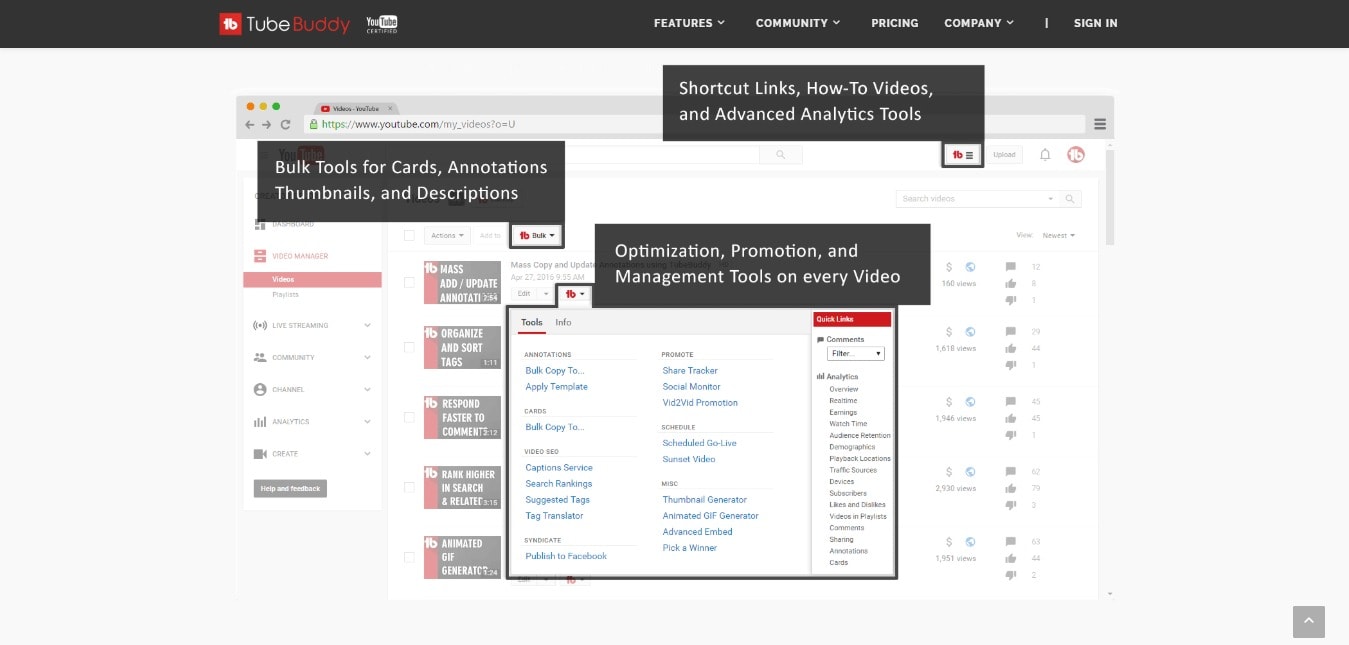Screen dimensions: 1349x645
Task: Click the globe icon for 1,618 views video
Action: tap(970, 332)
